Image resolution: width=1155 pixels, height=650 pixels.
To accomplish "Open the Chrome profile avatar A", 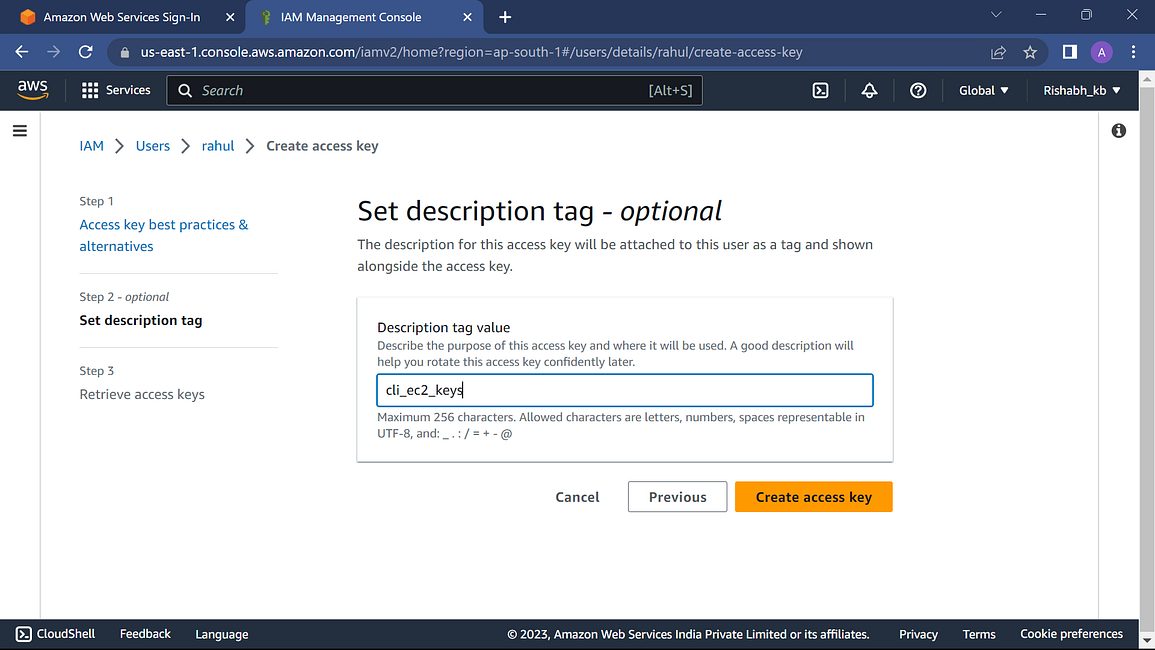I will 1101,52.
